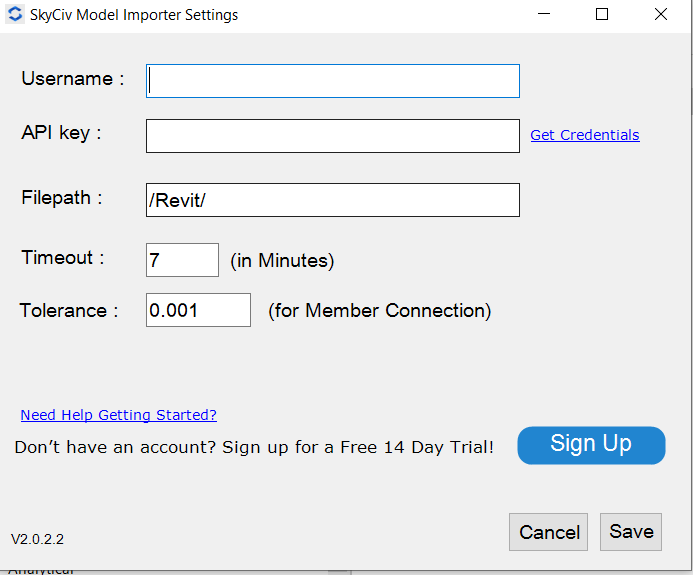Focus the Username text field
Viewport: 693px width, 575px height.
pos(333,81)
